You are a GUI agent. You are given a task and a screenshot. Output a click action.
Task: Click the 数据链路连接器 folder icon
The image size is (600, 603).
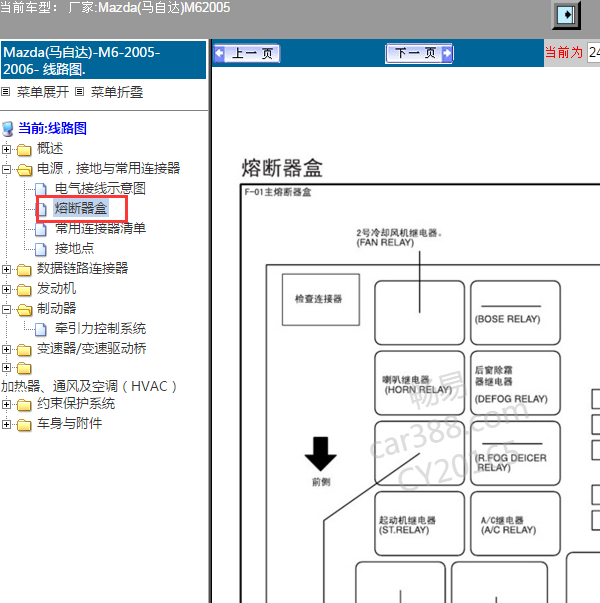click(24, 270)
